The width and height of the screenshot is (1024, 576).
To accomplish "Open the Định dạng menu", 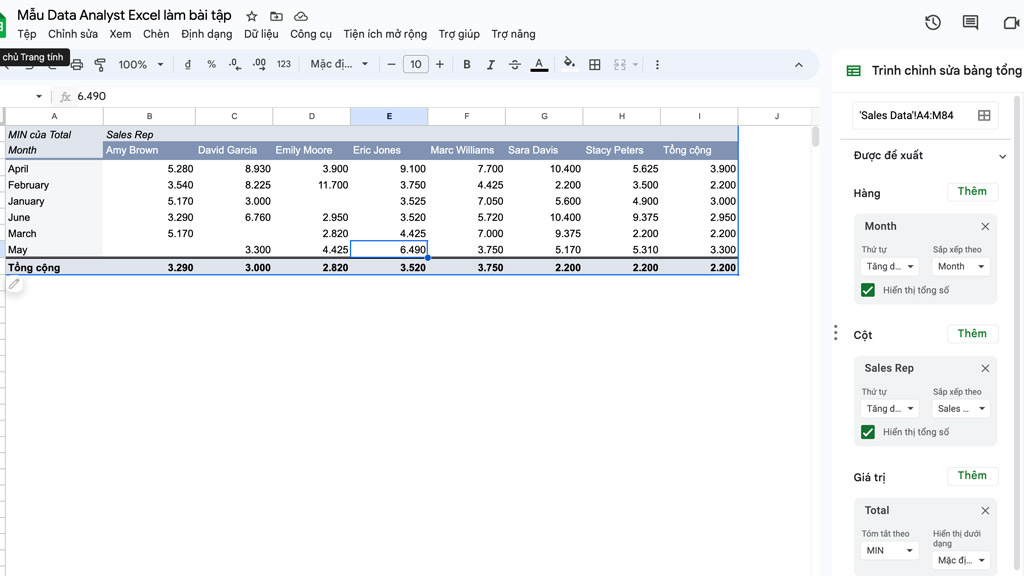I will (x=206, y=34).
